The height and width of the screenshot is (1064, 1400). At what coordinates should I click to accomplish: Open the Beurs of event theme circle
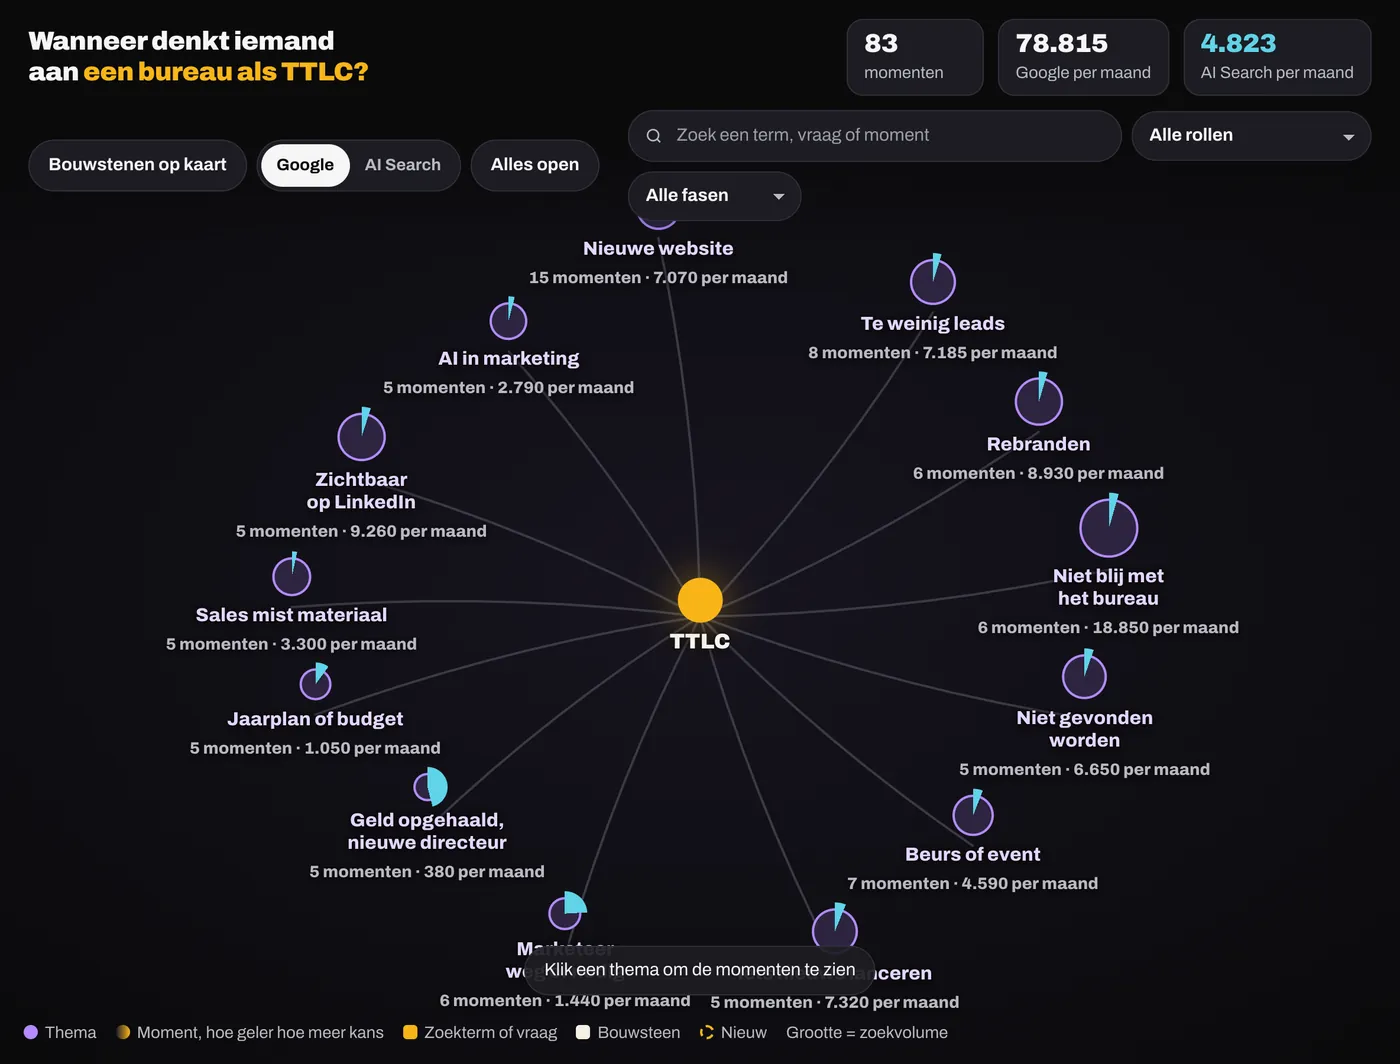[x=973, y=814]
